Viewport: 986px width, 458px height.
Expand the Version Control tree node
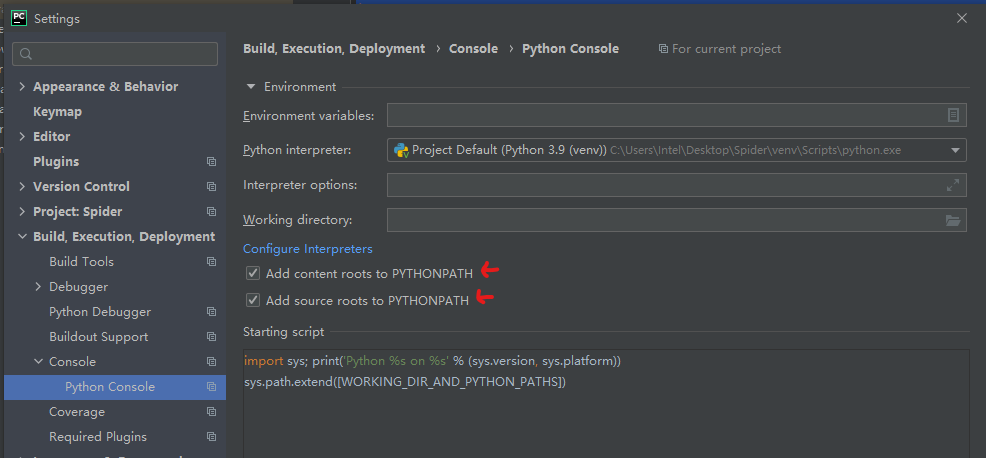[x=22, y=186]
